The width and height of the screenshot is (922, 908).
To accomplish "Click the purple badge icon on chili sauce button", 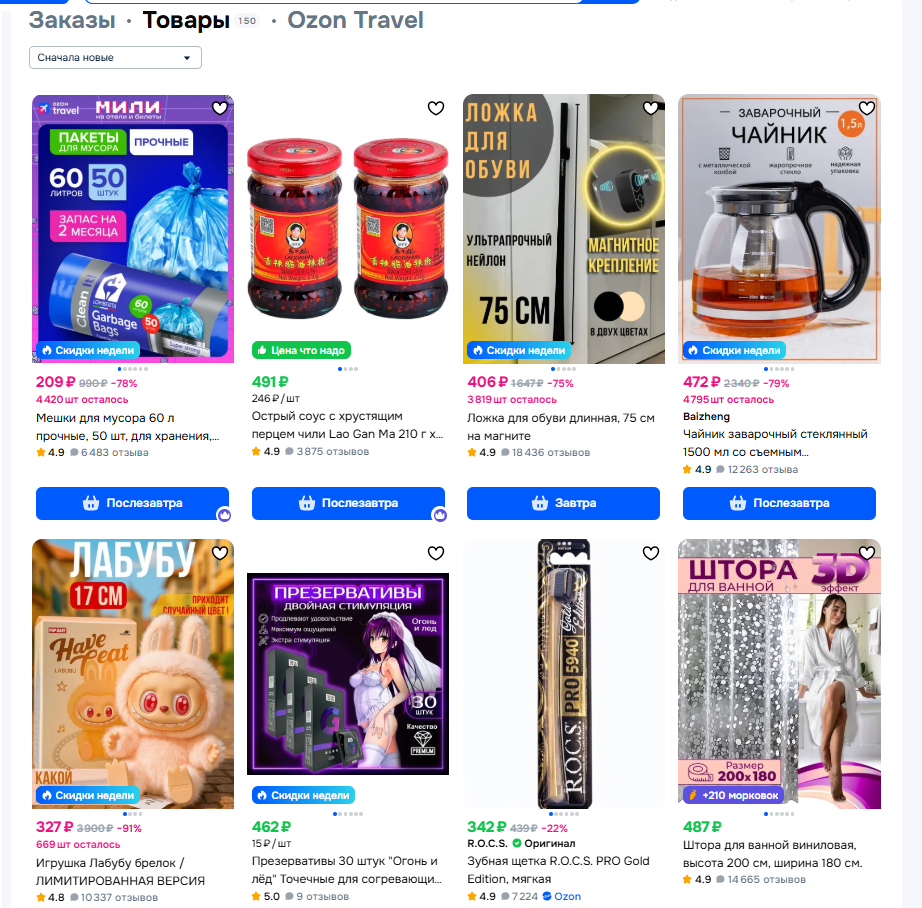I will click(x=440, y=515).
